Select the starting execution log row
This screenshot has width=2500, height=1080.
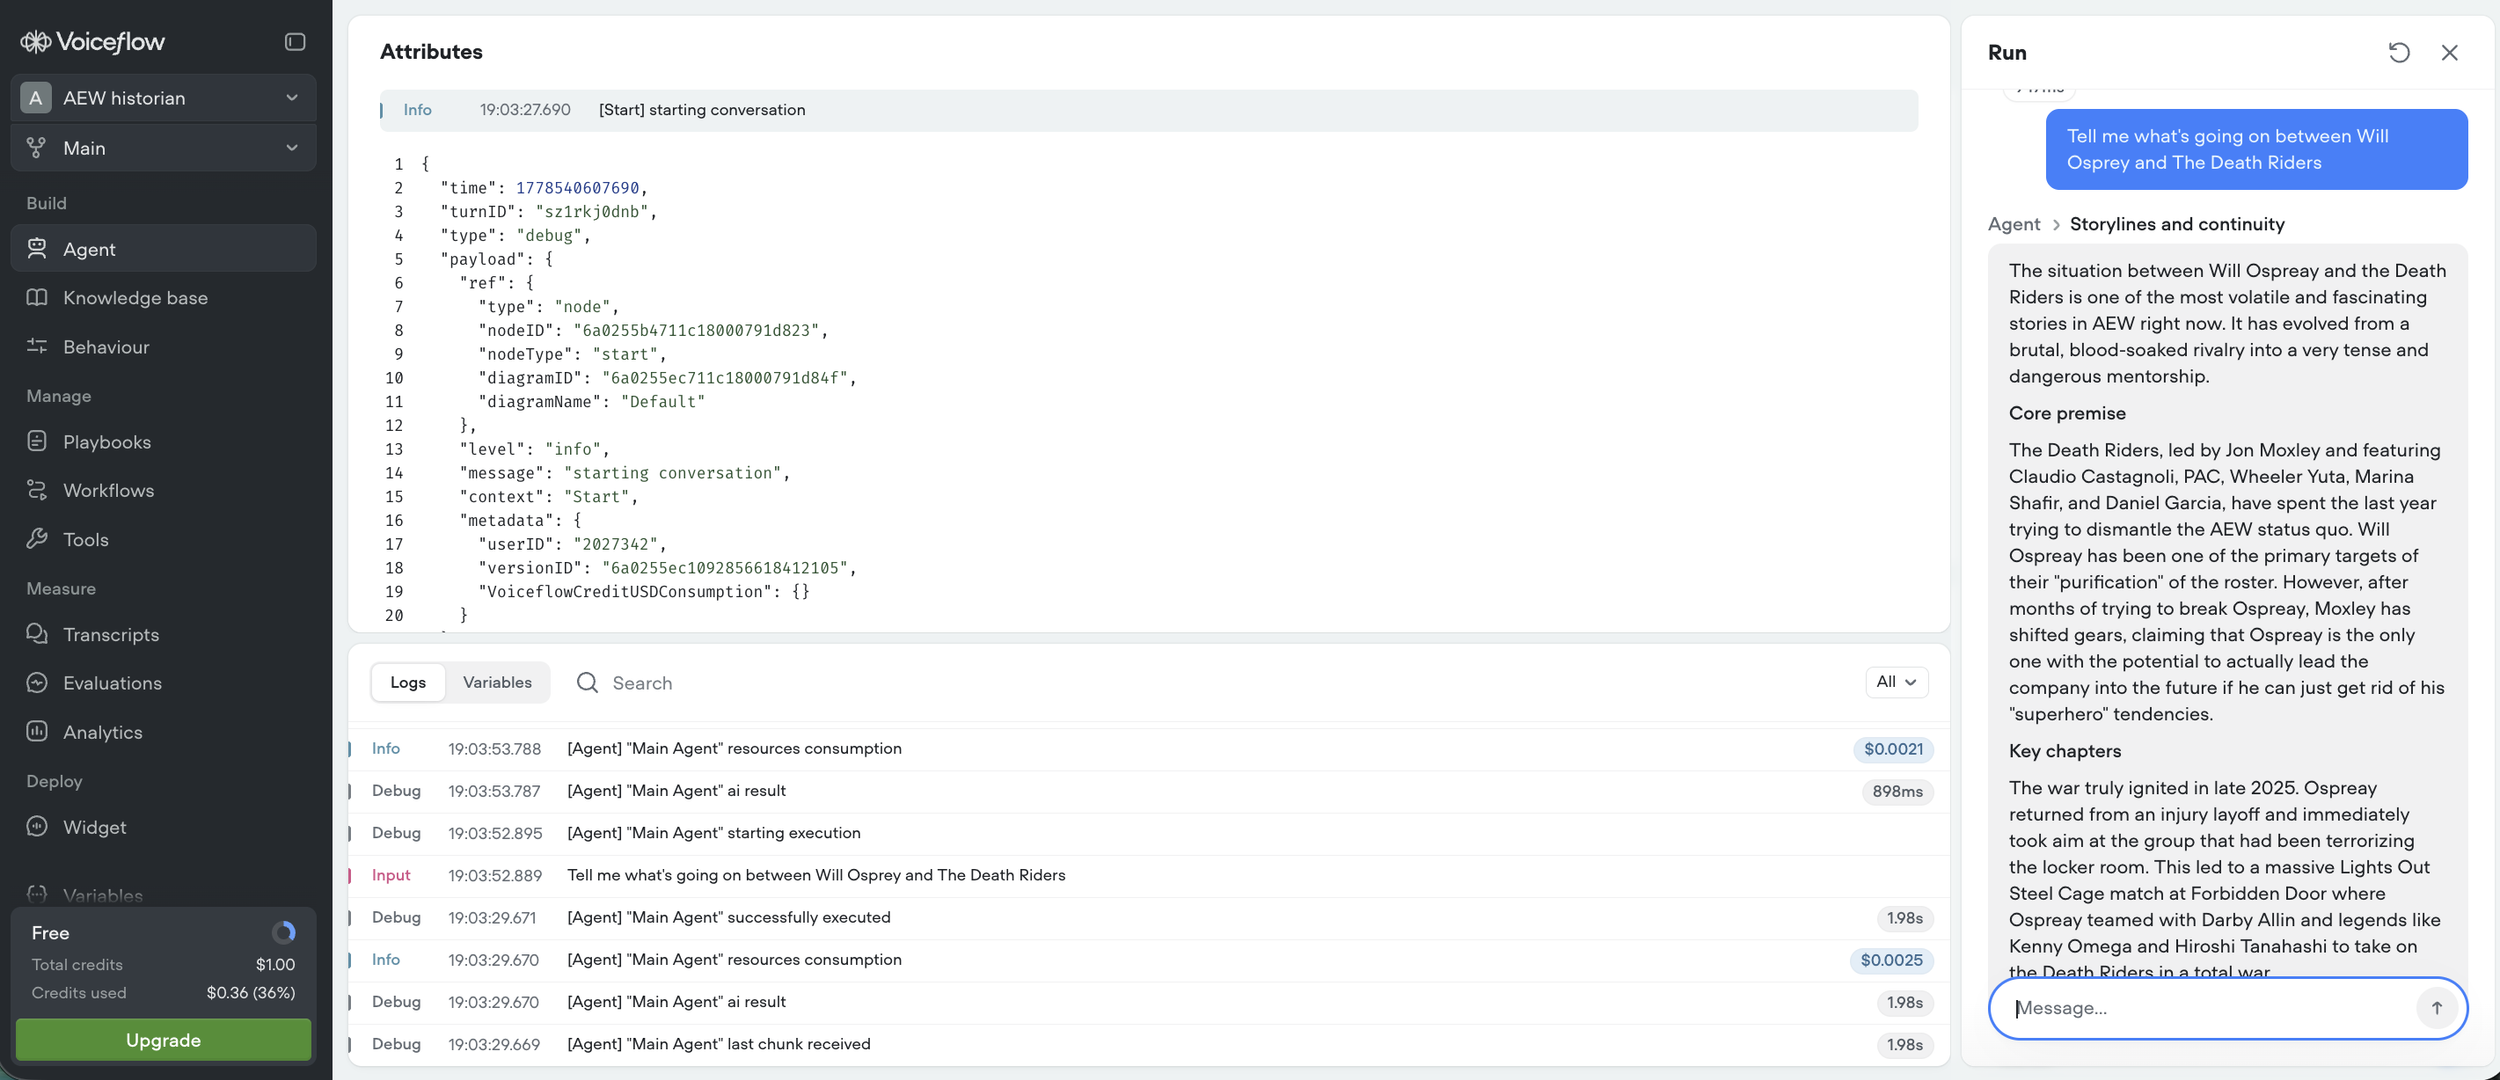(1149, 833)
